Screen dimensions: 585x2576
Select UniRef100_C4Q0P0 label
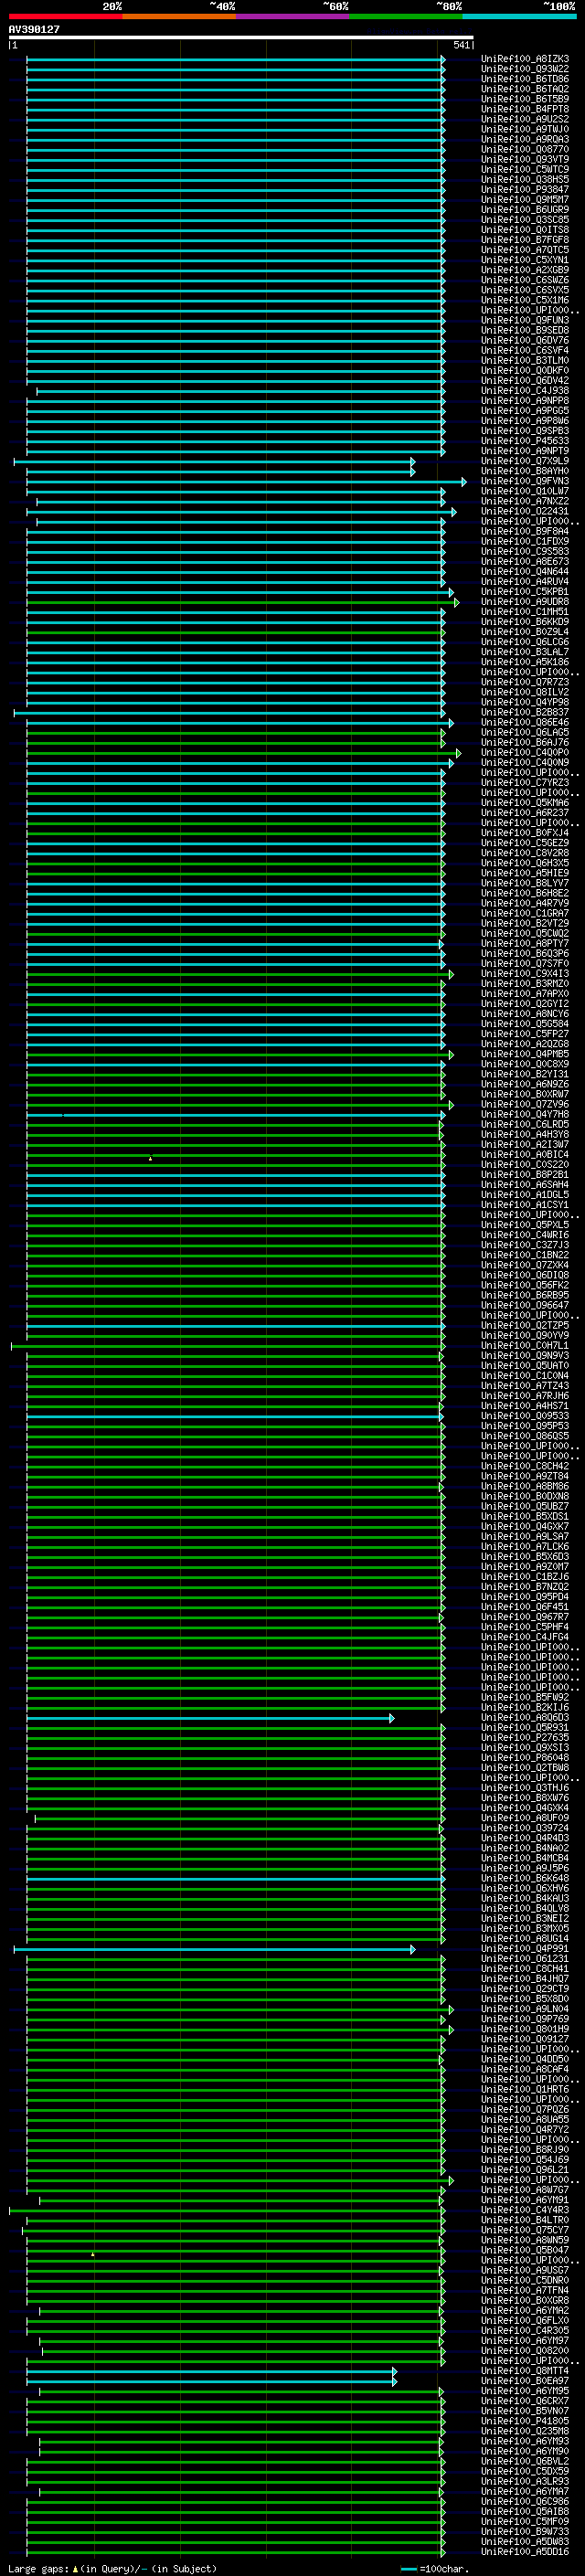point(525,753)
